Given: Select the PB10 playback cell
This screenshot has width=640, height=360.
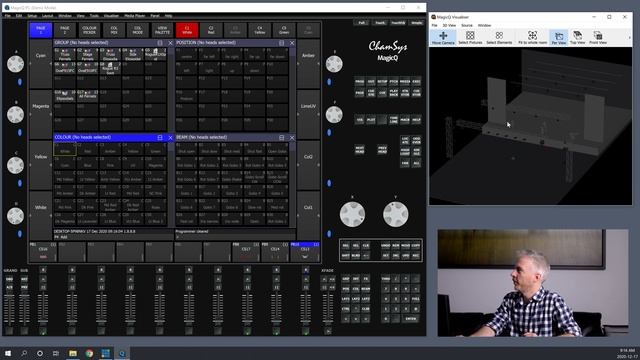Looking at the screenshot, I should coord(305,251).
